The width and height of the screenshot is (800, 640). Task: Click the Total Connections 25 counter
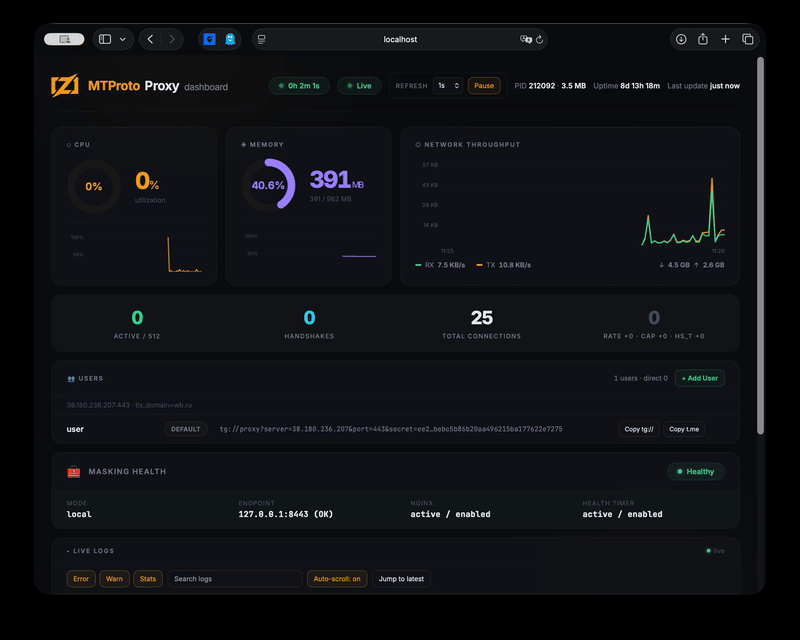(x=482, y=324)
